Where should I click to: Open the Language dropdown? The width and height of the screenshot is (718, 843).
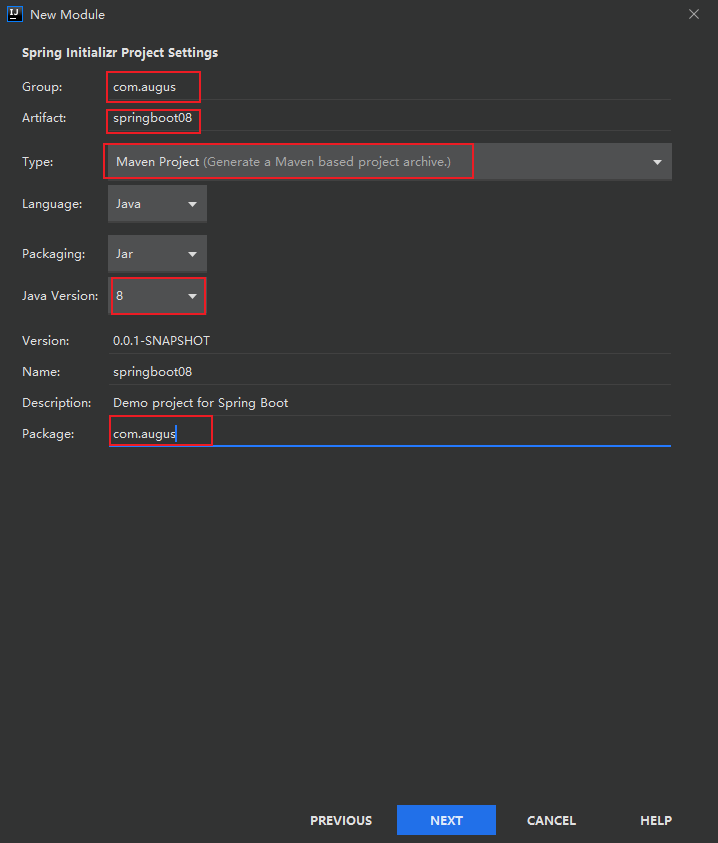tap(190, 203)
